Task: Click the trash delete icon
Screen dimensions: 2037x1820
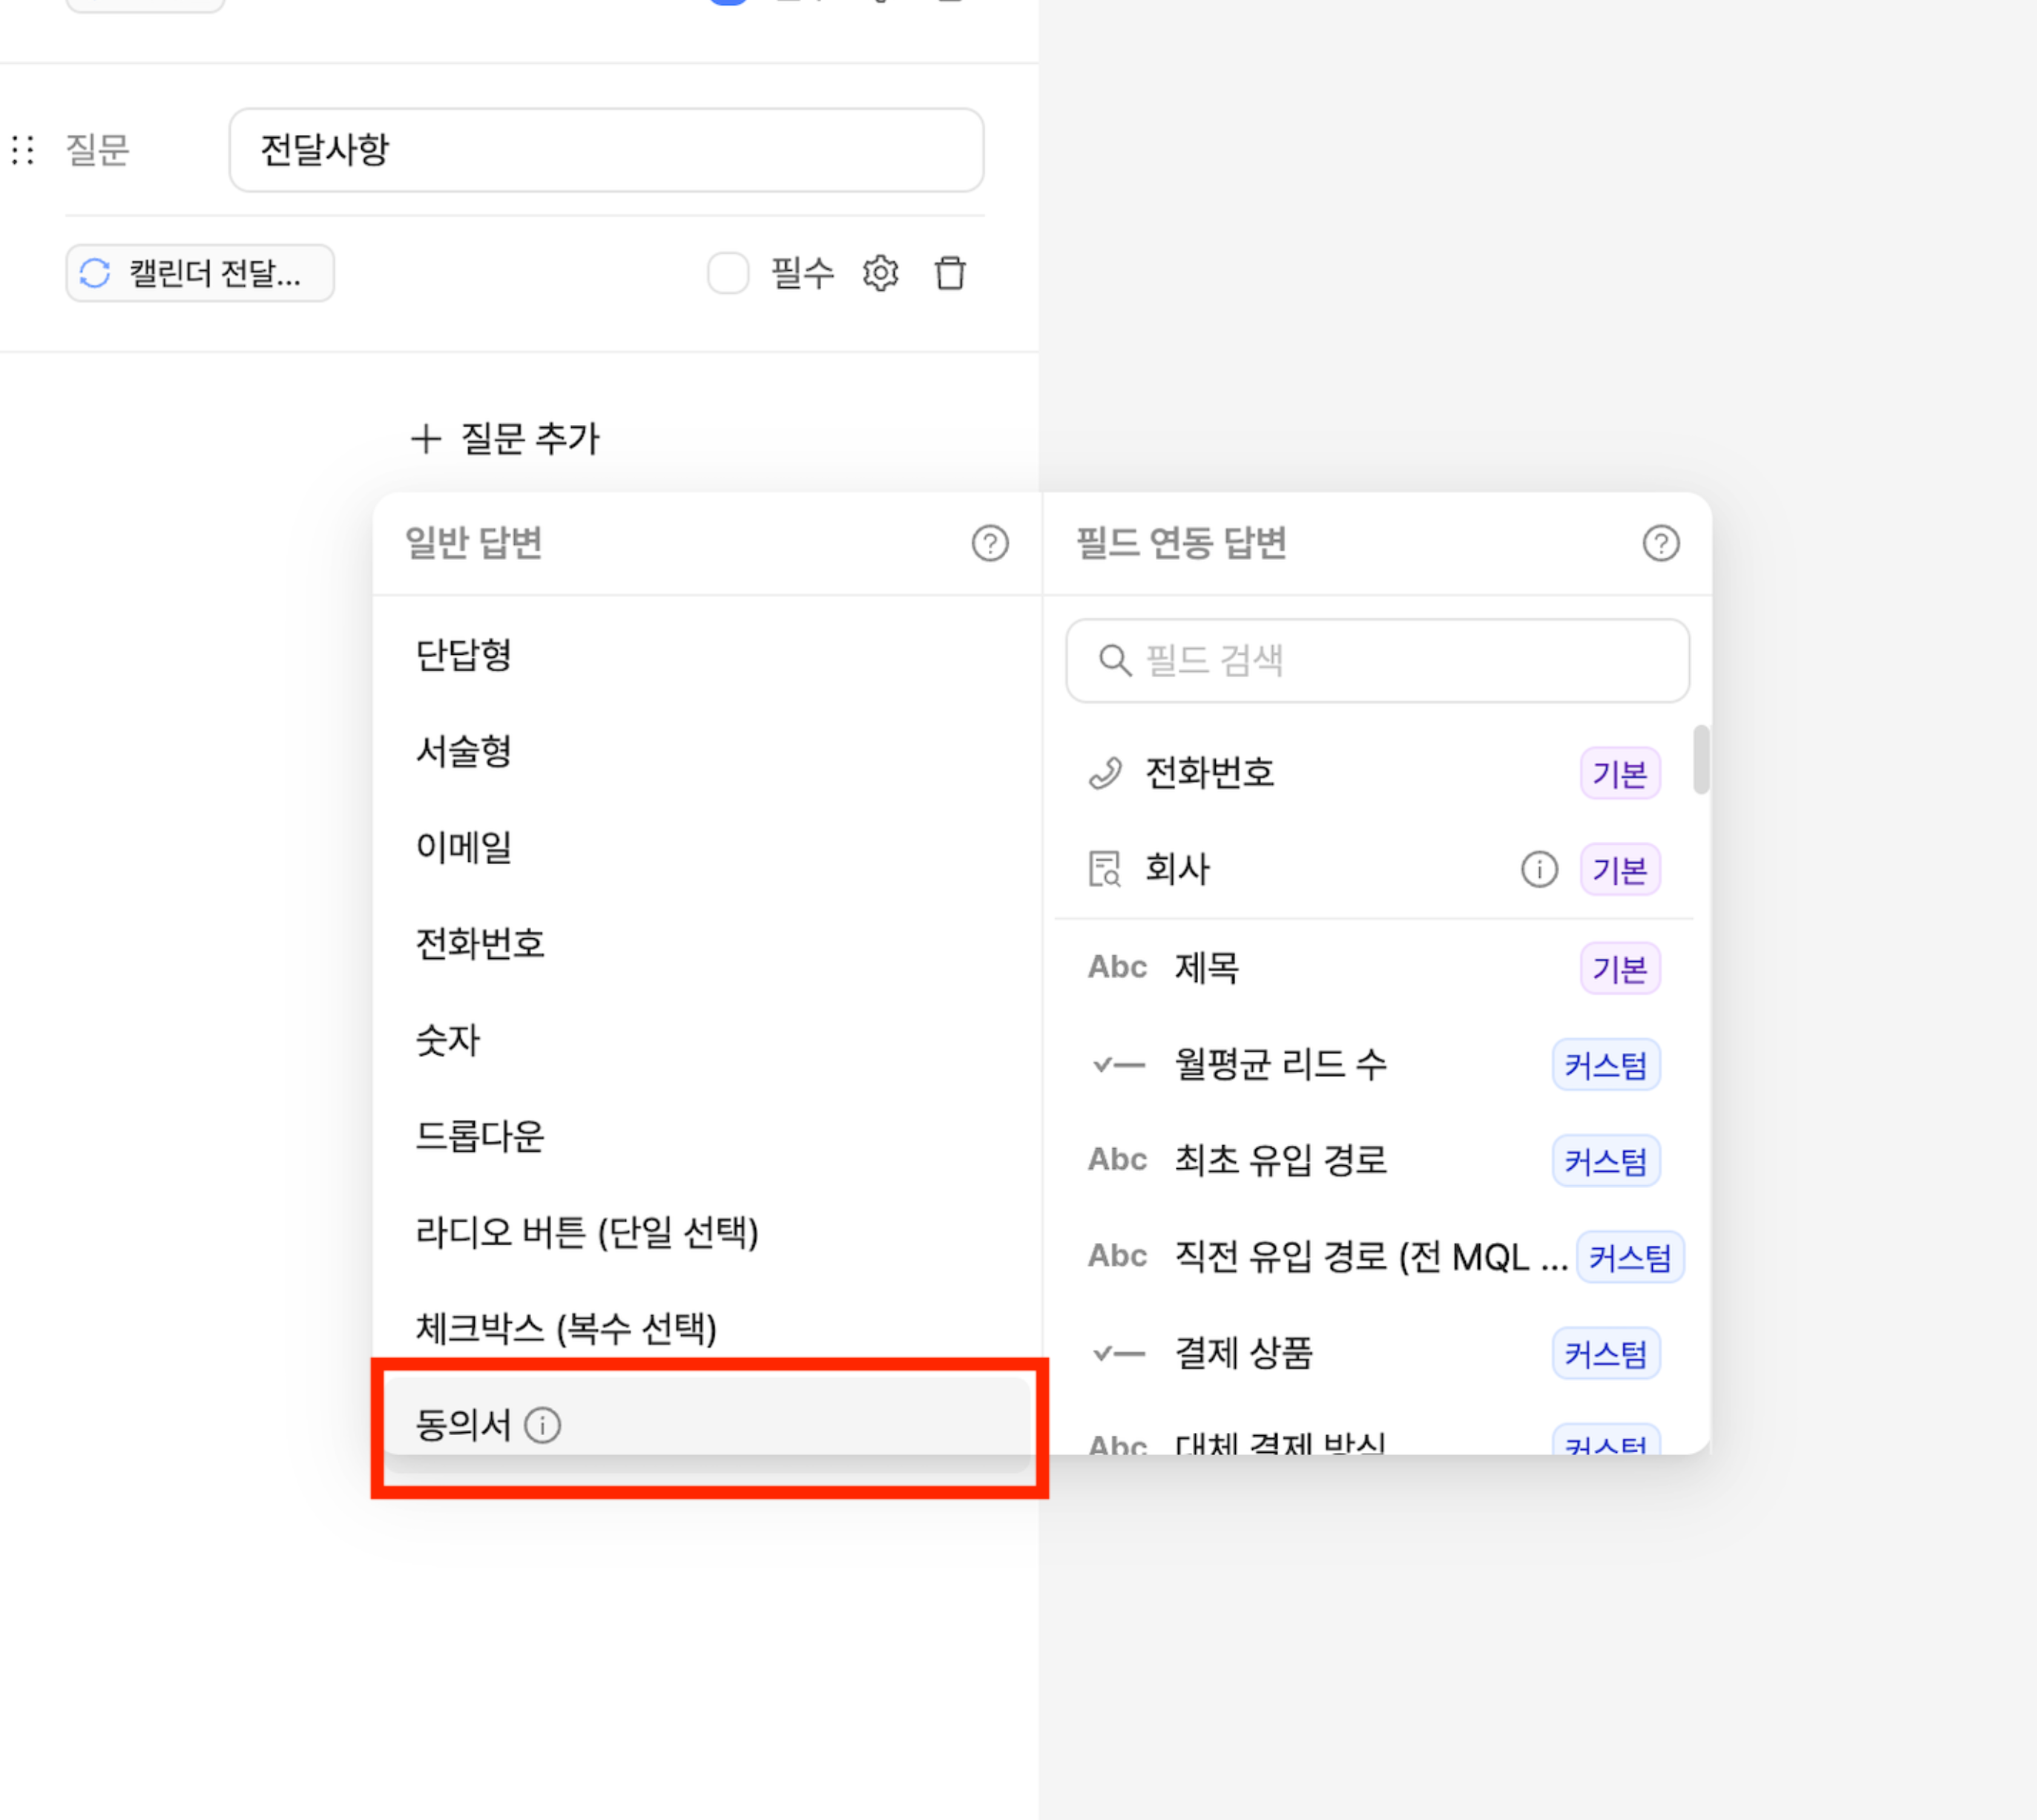Action: 949,273
